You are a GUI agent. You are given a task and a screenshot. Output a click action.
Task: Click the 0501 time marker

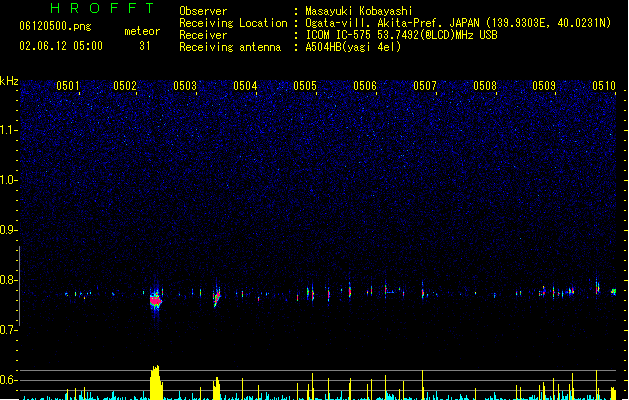67,86
